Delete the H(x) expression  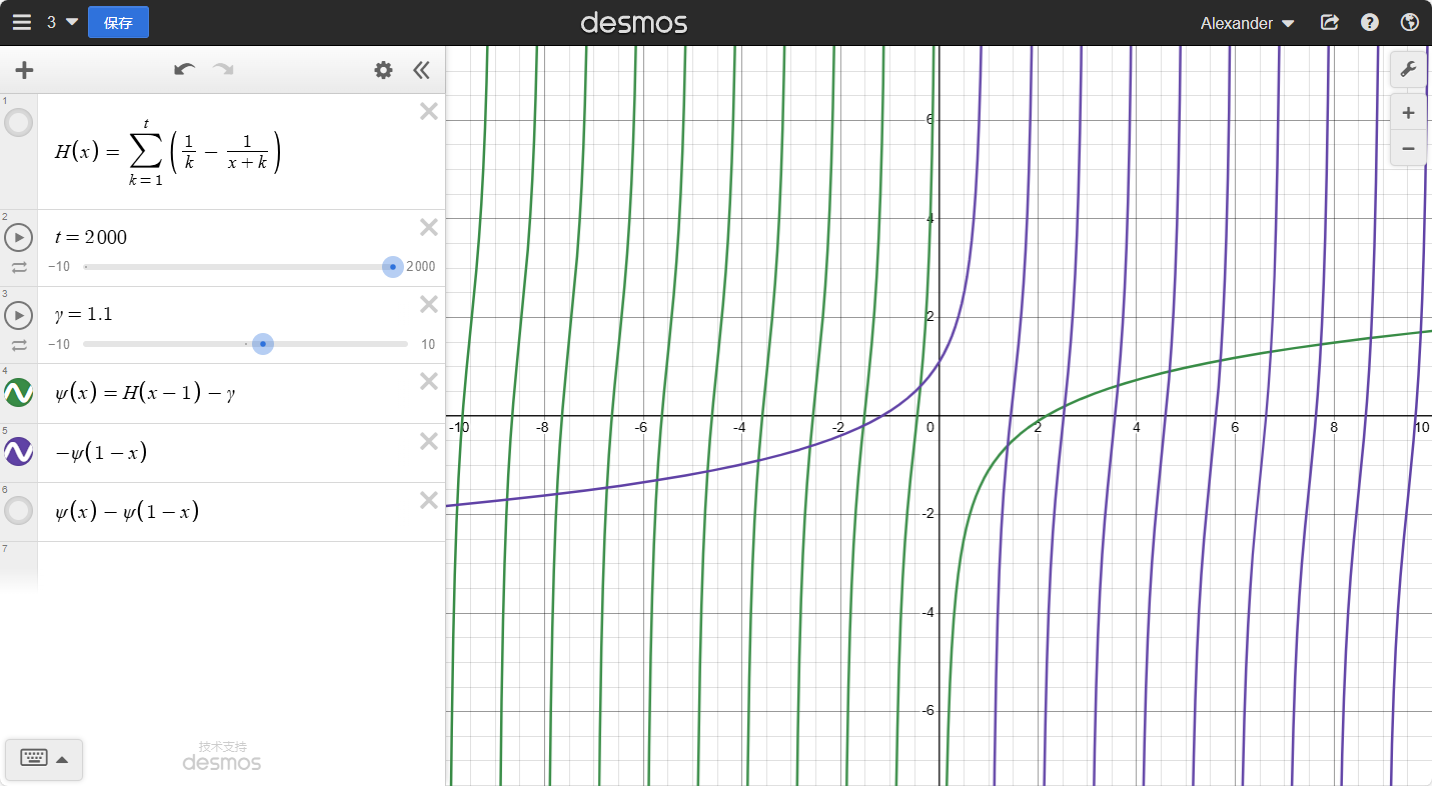click(429, 112)
